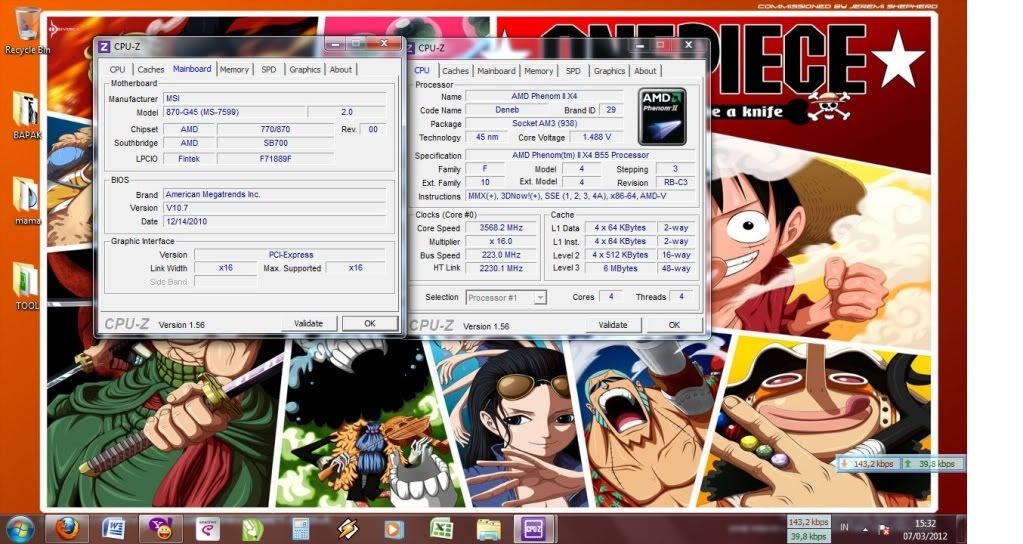Image resolution: width=1023 pixels, height=544 pixels.
Task: Click Validate in Mainboard window
Action: (x=309, y=324)
